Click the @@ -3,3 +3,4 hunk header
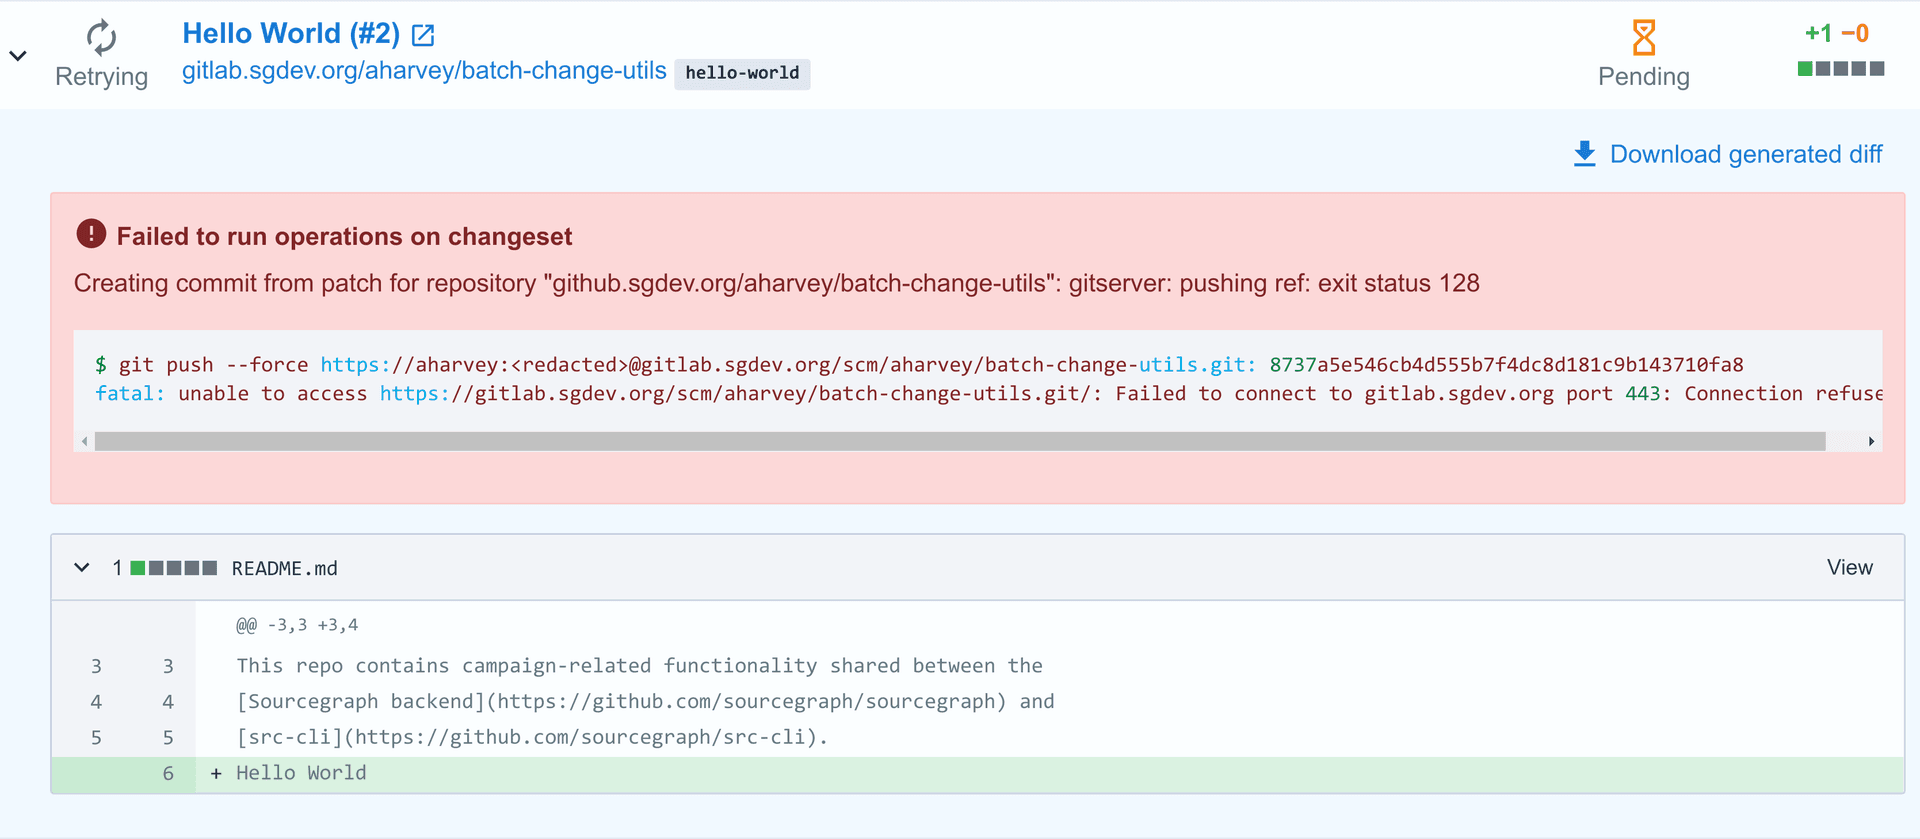The image size is (1920, 839). pyautogui.click(x=297, y=625)
